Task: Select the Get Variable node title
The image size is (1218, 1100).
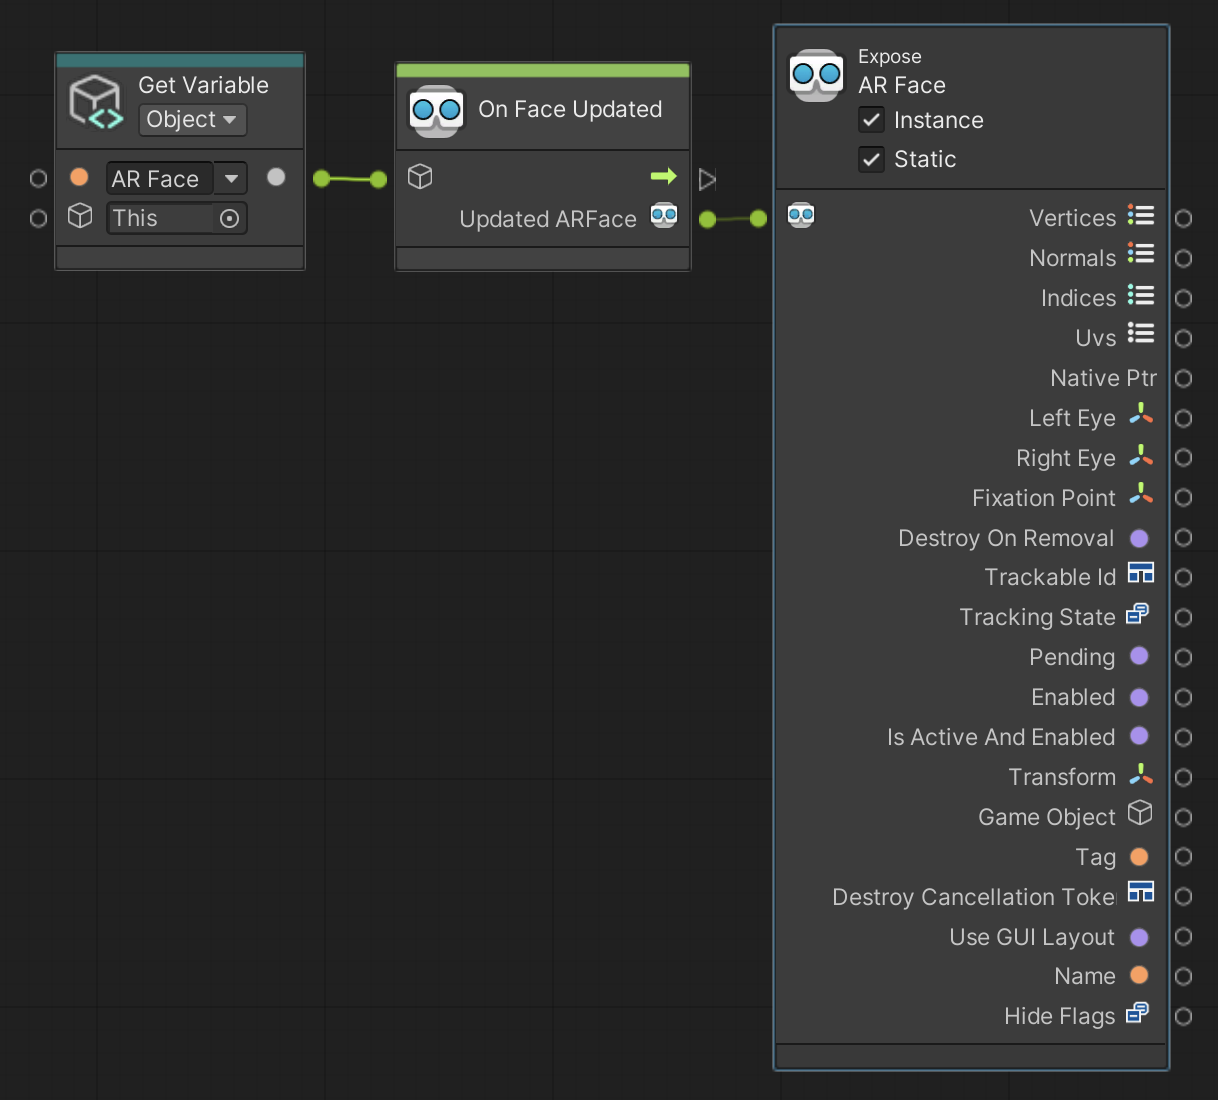Action: point(203,85)
